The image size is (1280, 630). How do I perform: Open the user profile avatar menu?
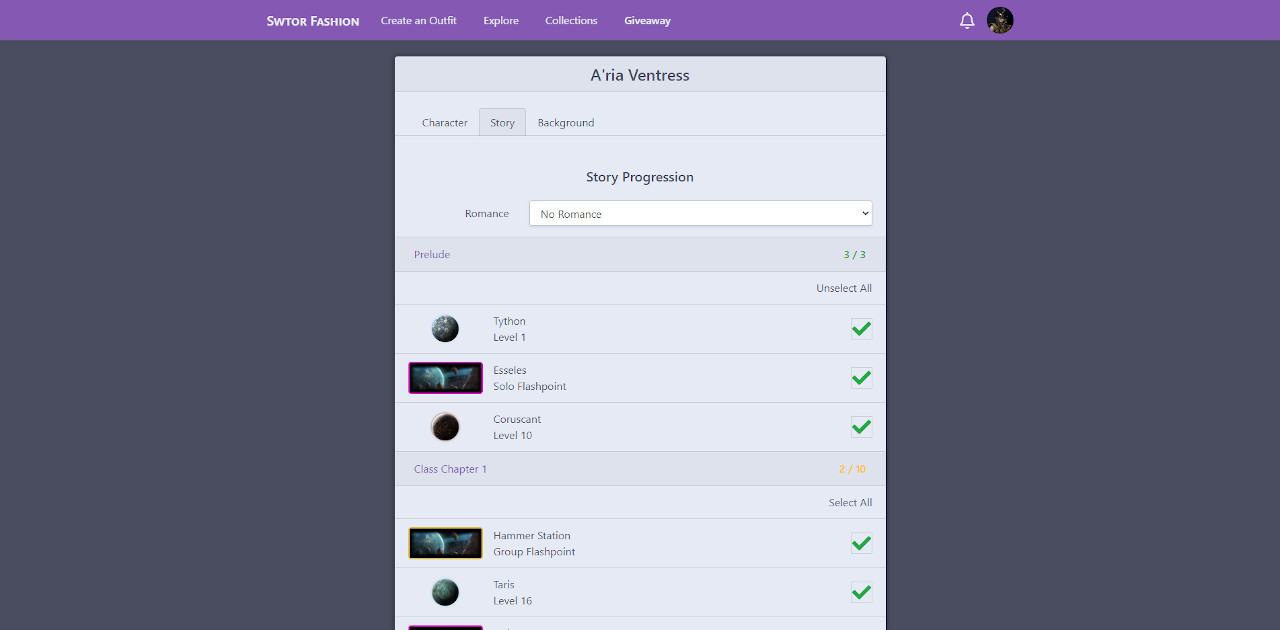pos(1000,20)
